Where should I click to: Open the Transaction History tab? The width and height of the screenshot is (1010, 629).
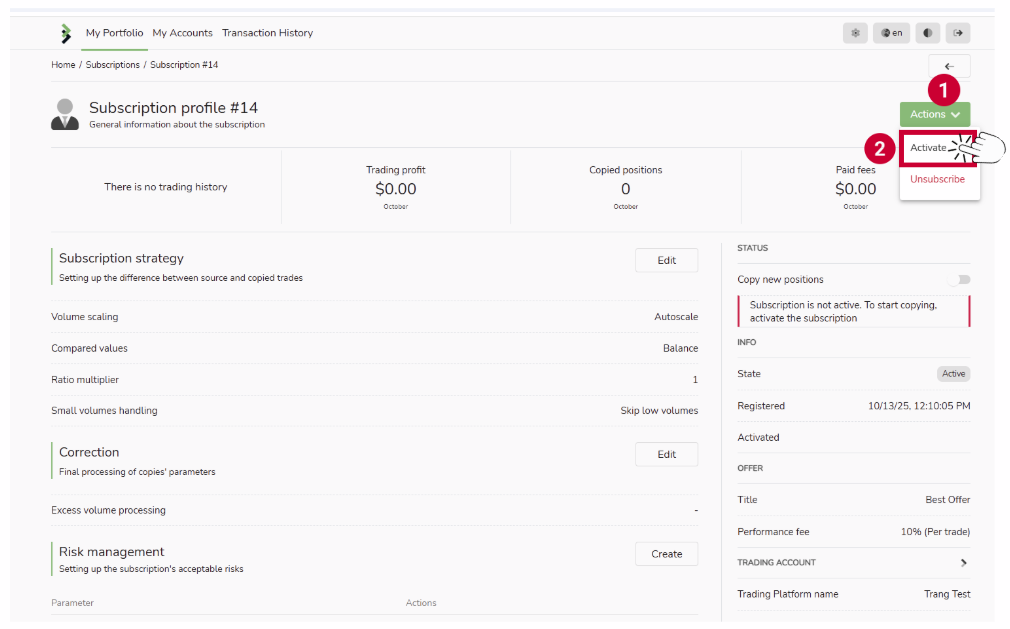coord(267,33)
